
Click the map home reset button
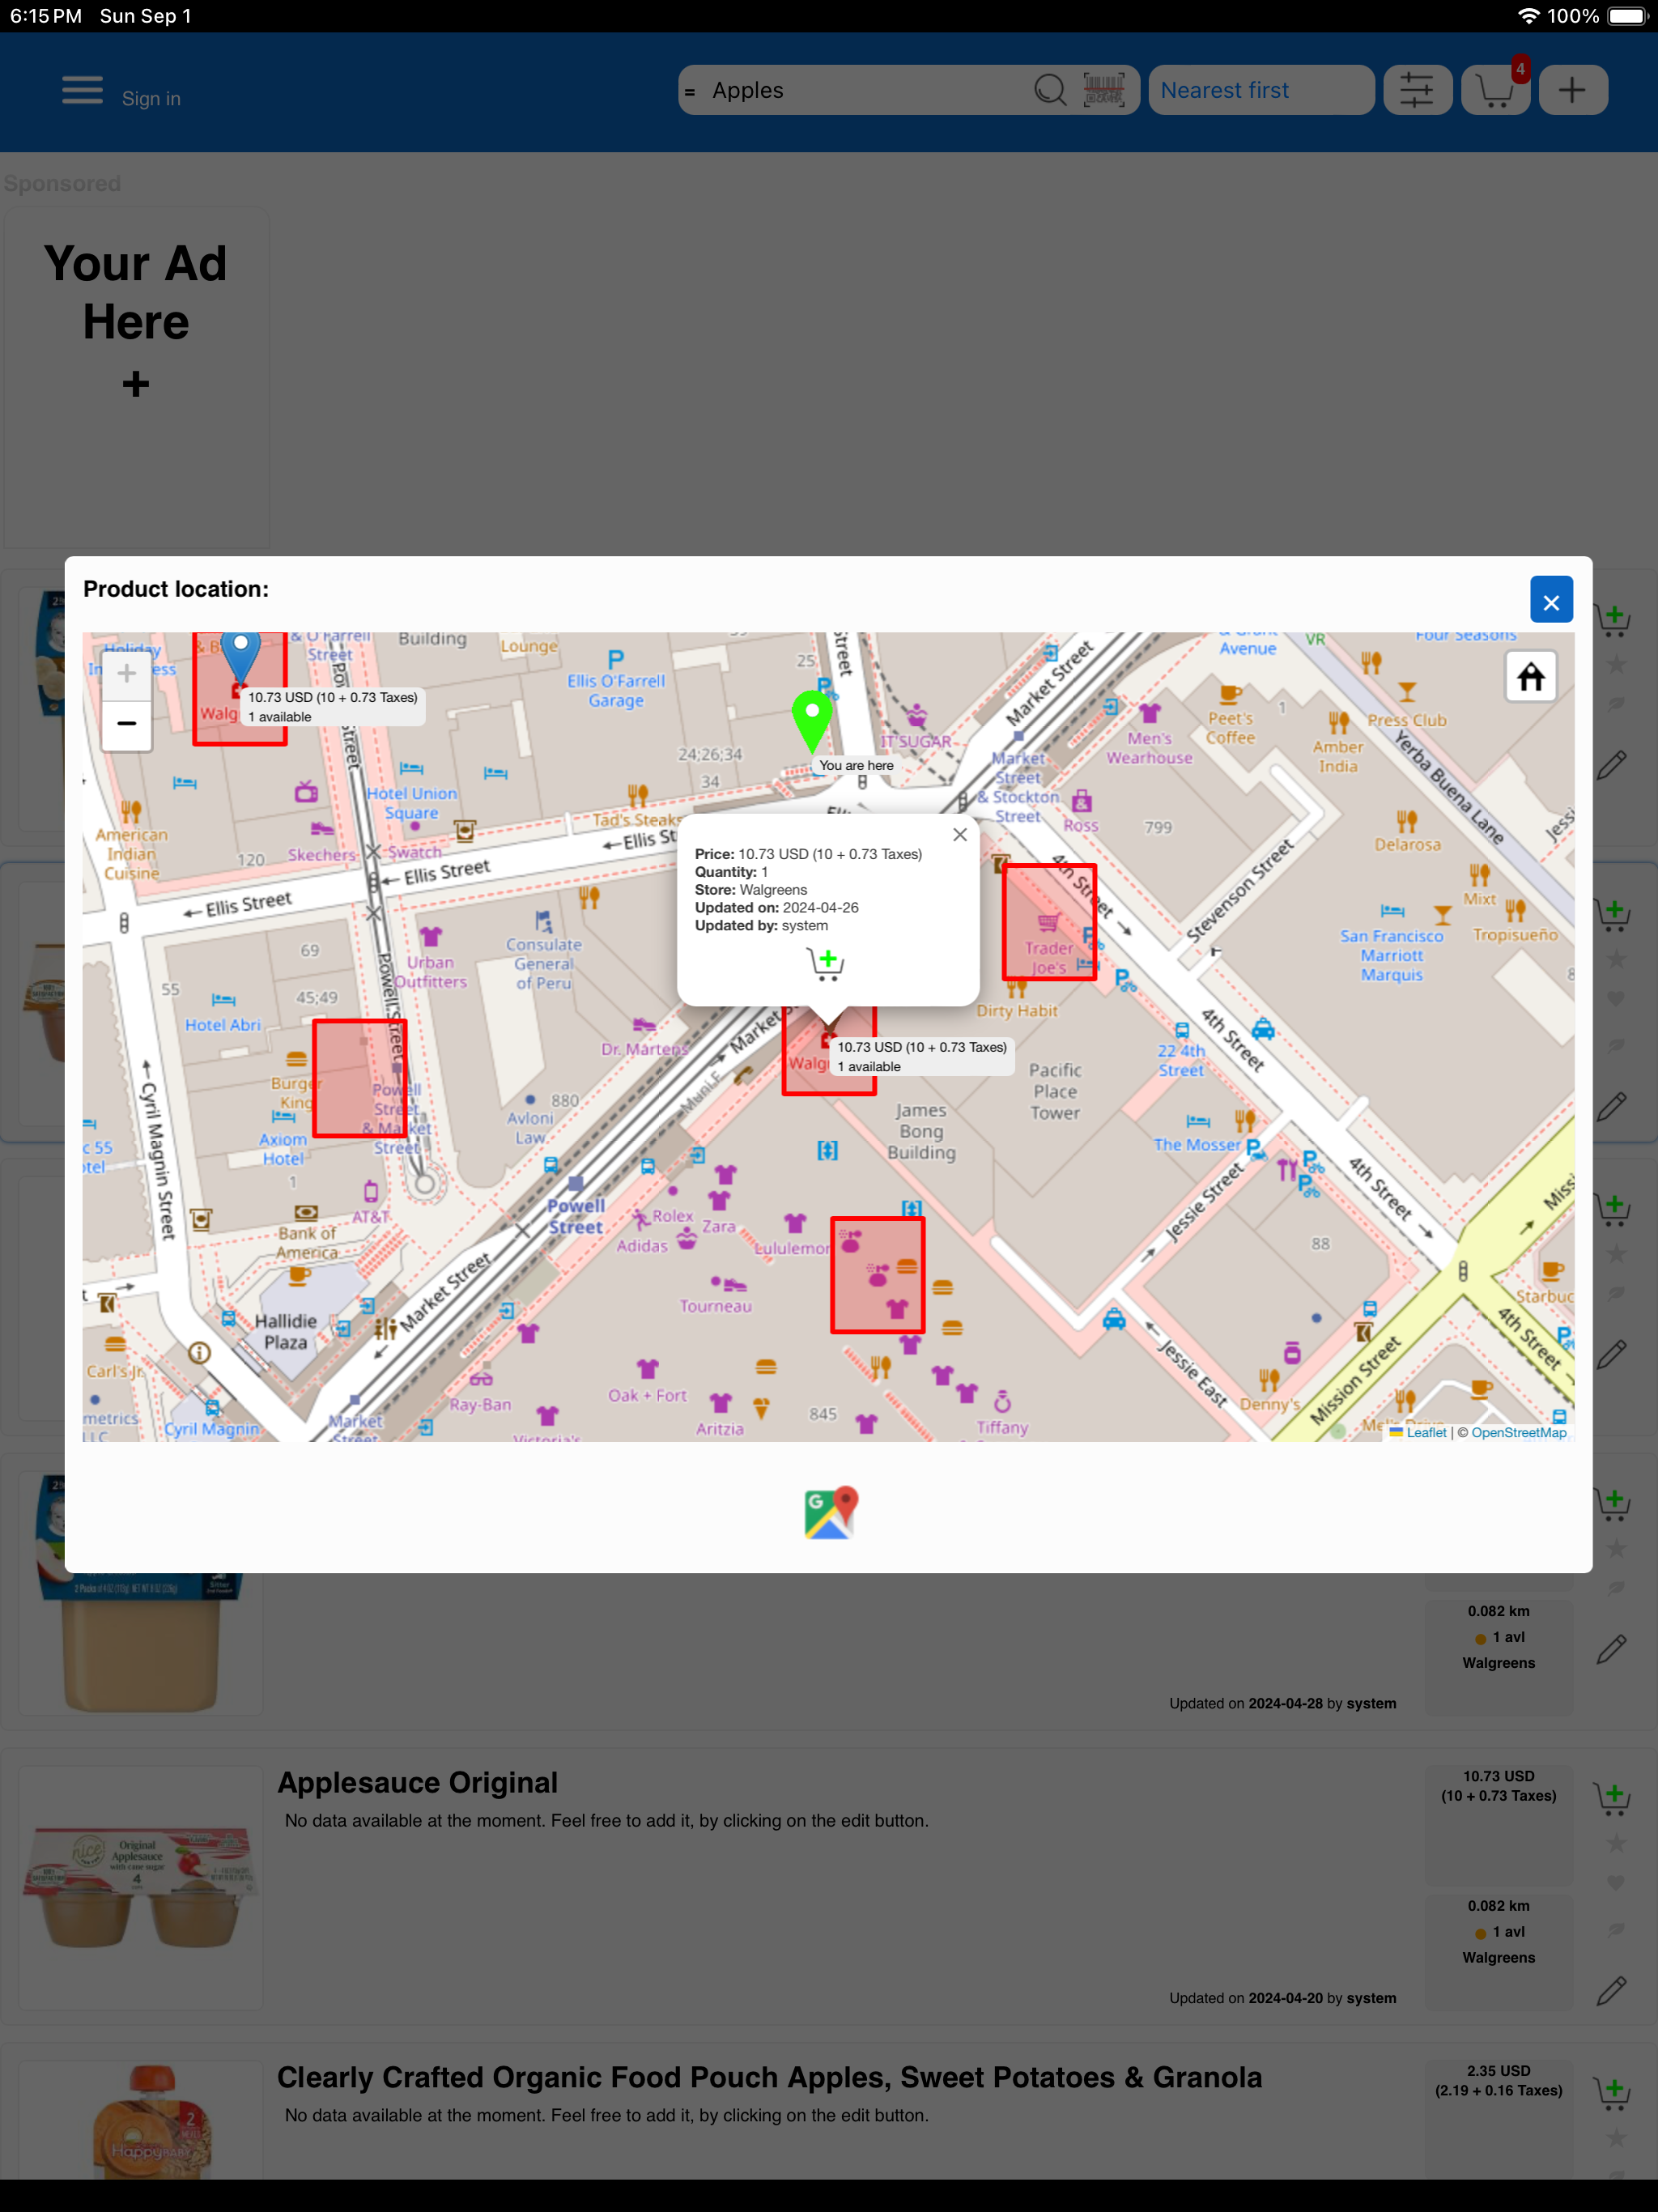(x=1531, y=677)
